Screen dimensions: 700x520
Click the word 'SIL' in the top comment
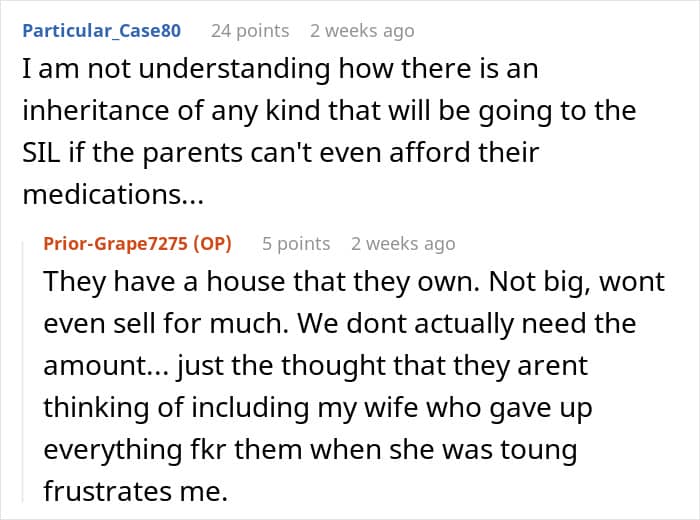[x=41, y=153]
